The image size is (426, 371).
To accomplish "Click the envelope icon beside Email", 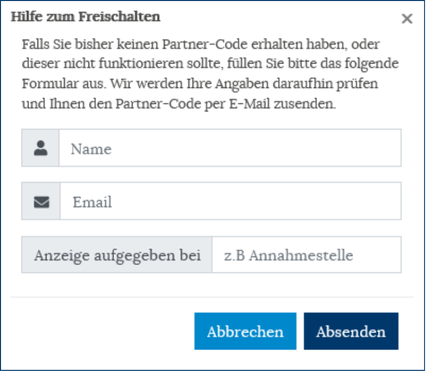I will [x=42, y=202].
